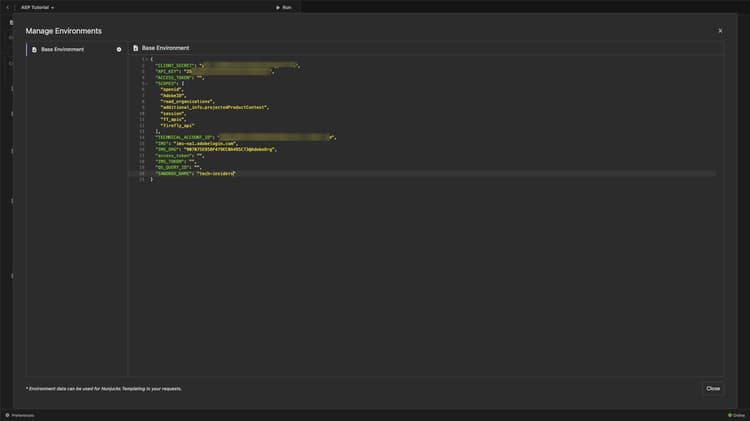The height and width of the screenshot is (421, 750).
Task: Collapse the SCOPES array fold arrow
Action: pyautogui.click(x=147, y=84)
